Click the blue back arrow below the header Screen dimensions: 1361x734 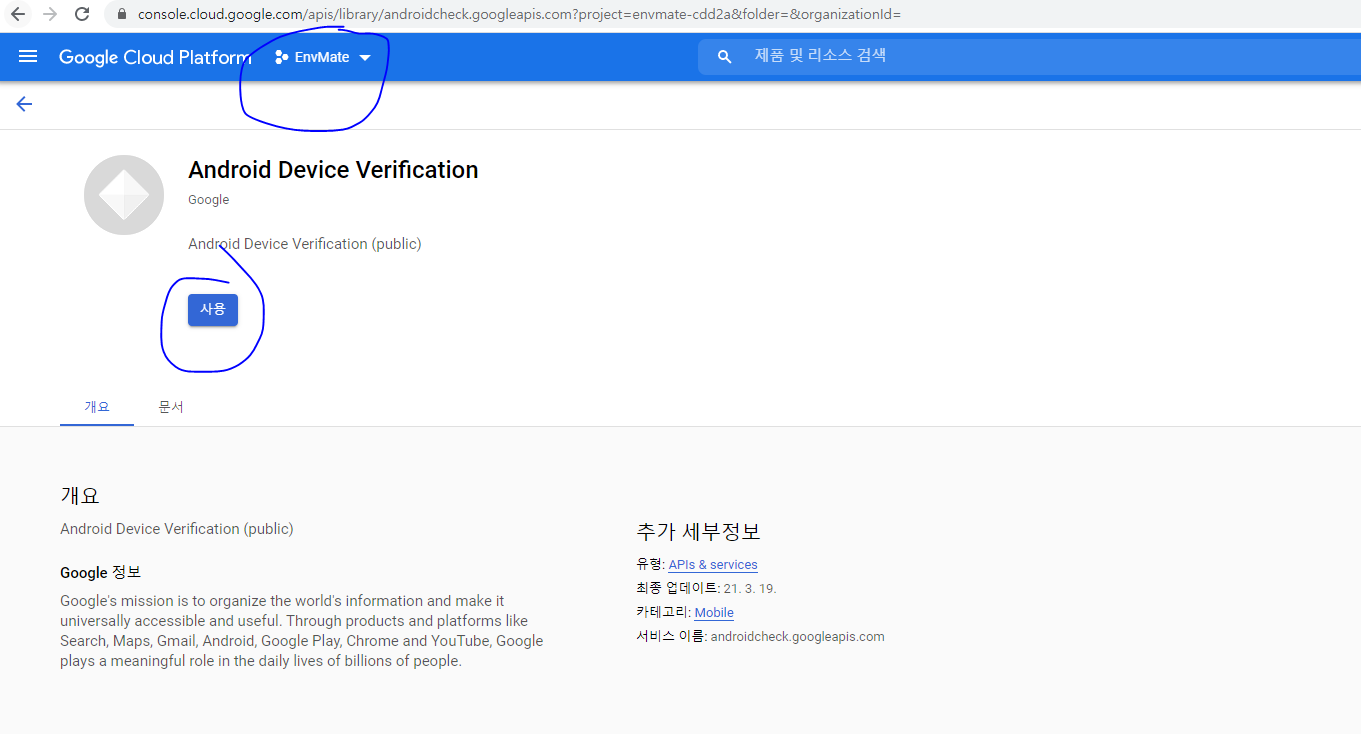pyautogui.click(x=24, y=104)
